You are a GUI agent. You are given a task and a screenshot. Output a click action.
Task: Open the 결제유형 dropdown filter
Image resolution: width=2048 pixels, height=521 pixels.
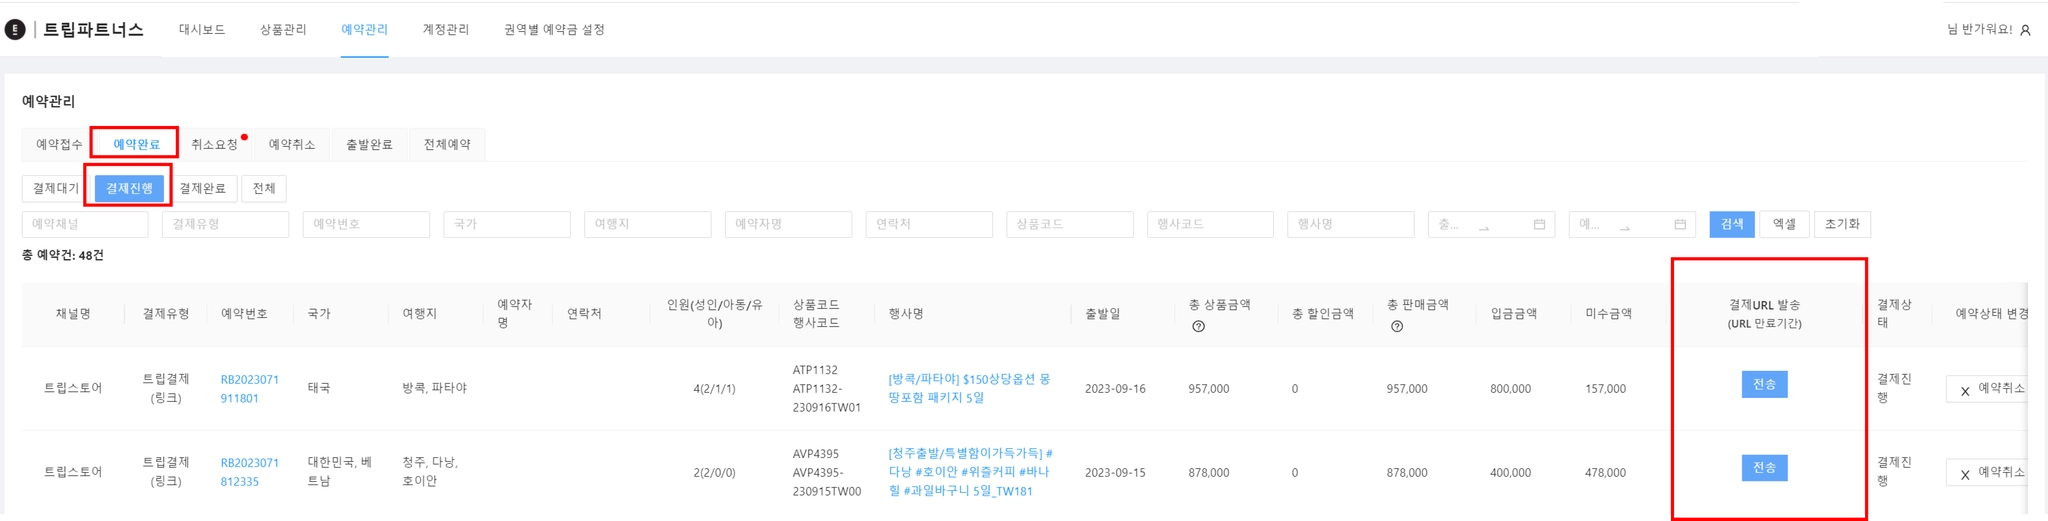coord(225,224)
